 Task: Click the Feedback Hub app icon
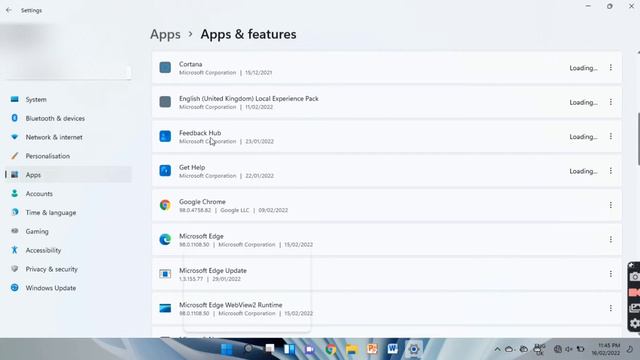tap(165, 136)
